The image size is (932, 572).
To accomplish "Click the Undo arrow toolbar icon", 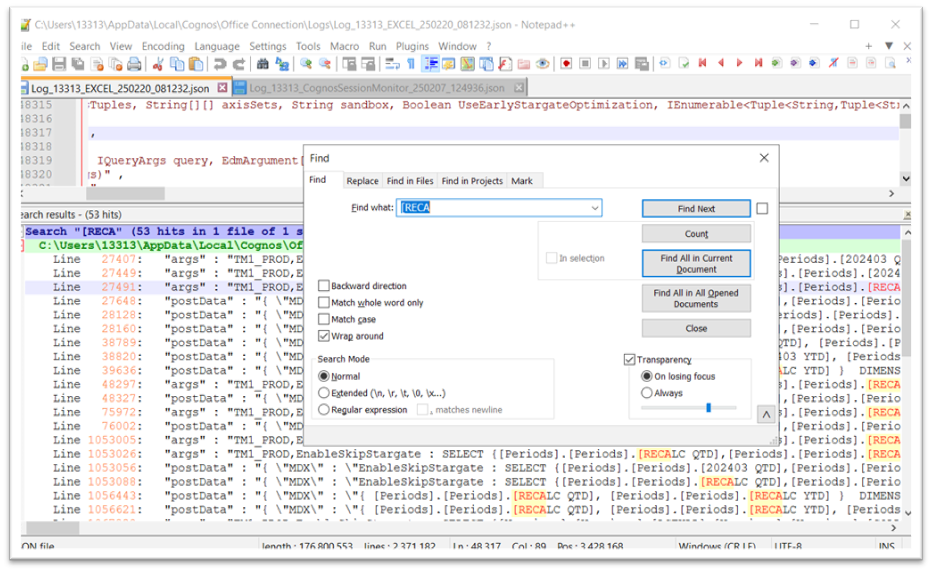I will point(220,64).
